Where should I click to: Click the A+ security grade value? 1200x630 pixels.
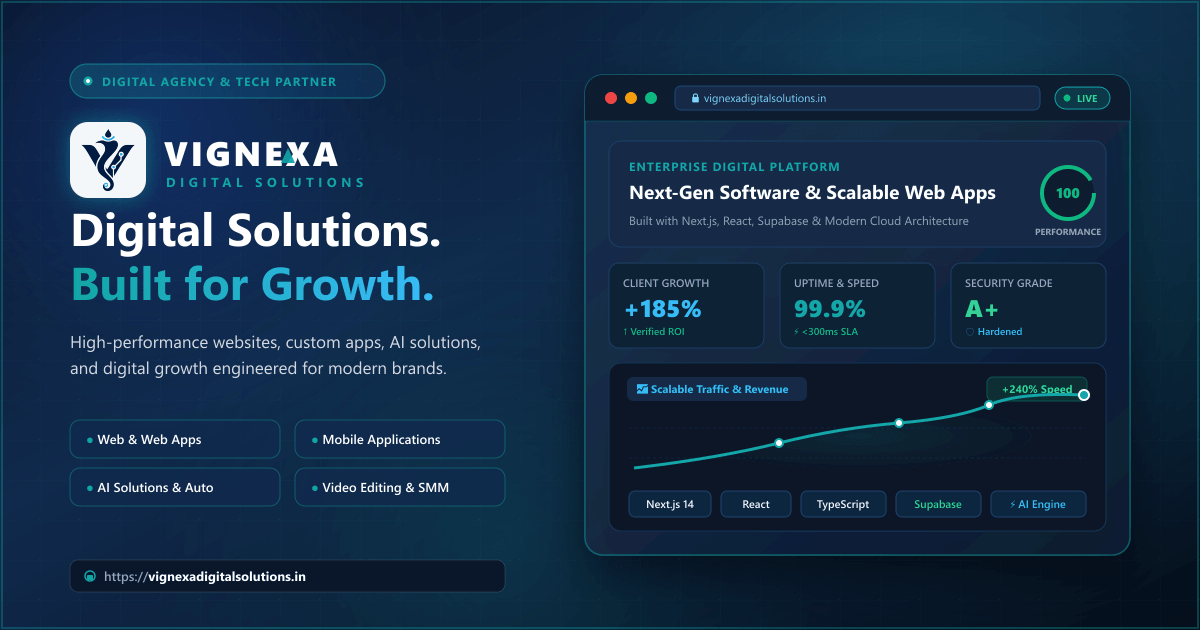pyautogui.click(x=982, y=309)
